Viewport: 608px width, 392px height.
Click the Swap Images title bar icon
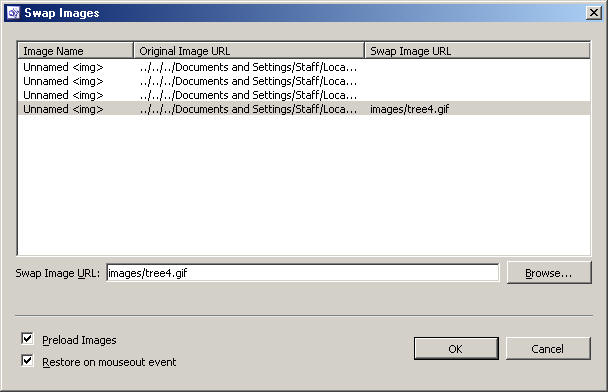tap(13, 13)
